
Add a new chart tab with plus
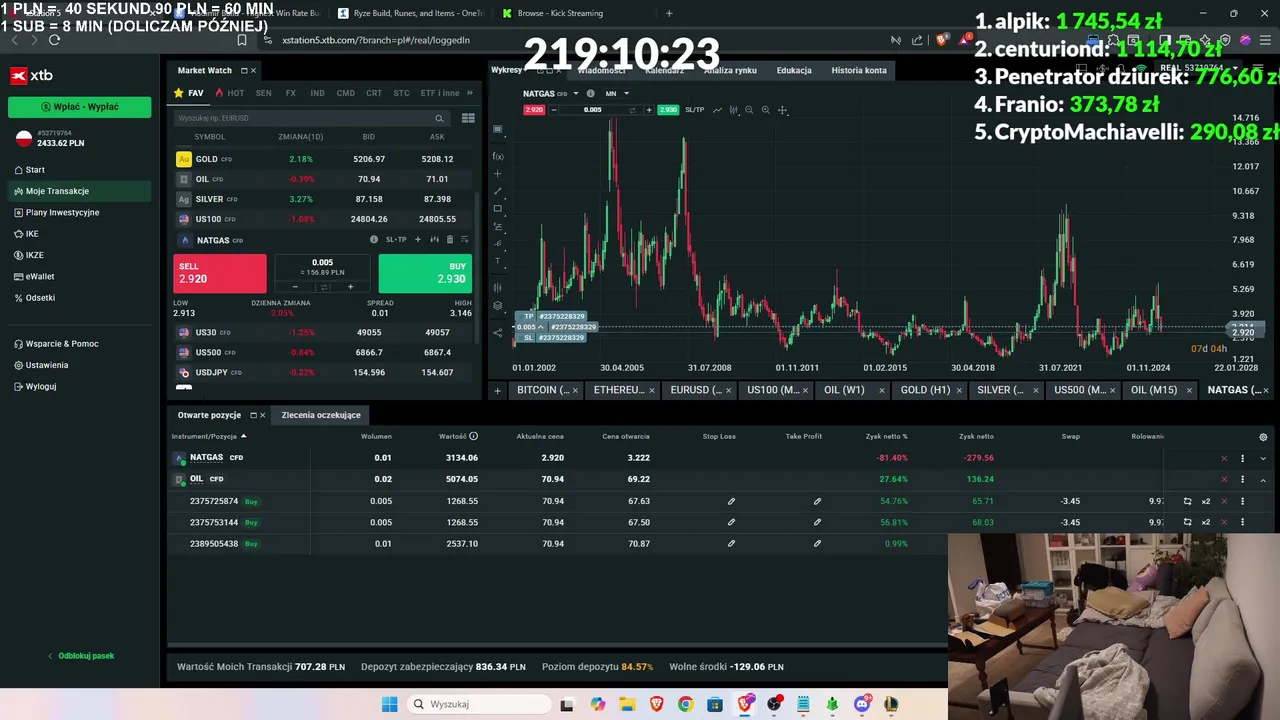497,390
